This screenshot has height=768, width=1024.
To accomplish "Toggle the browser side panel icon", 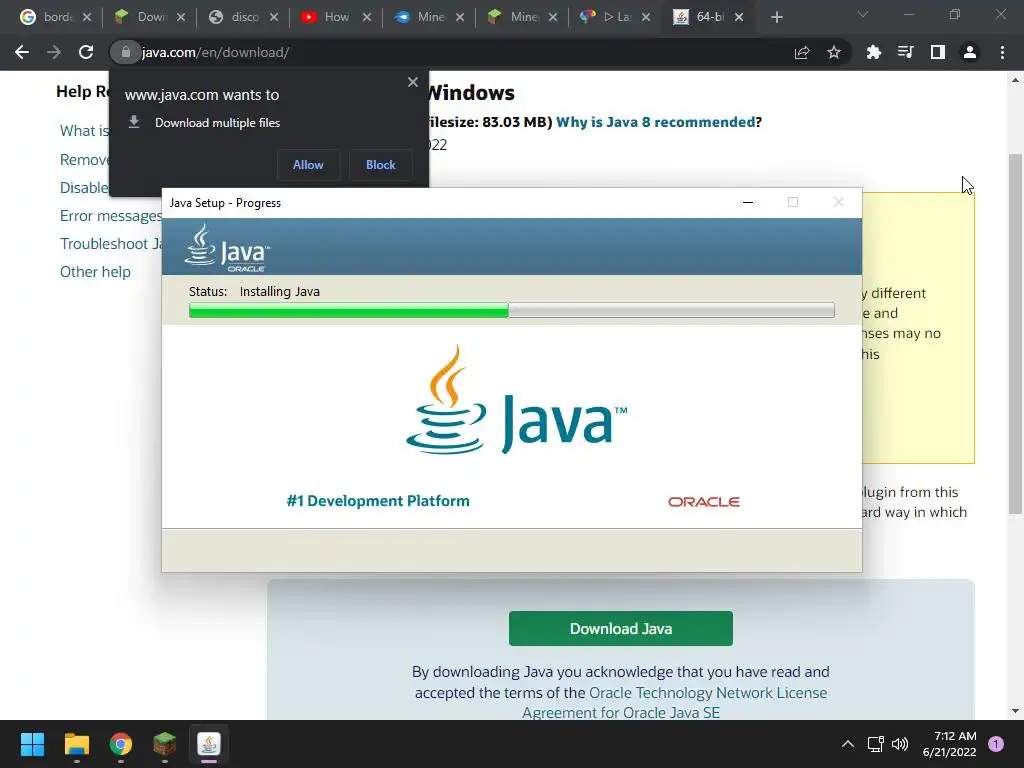I will 938,52.
